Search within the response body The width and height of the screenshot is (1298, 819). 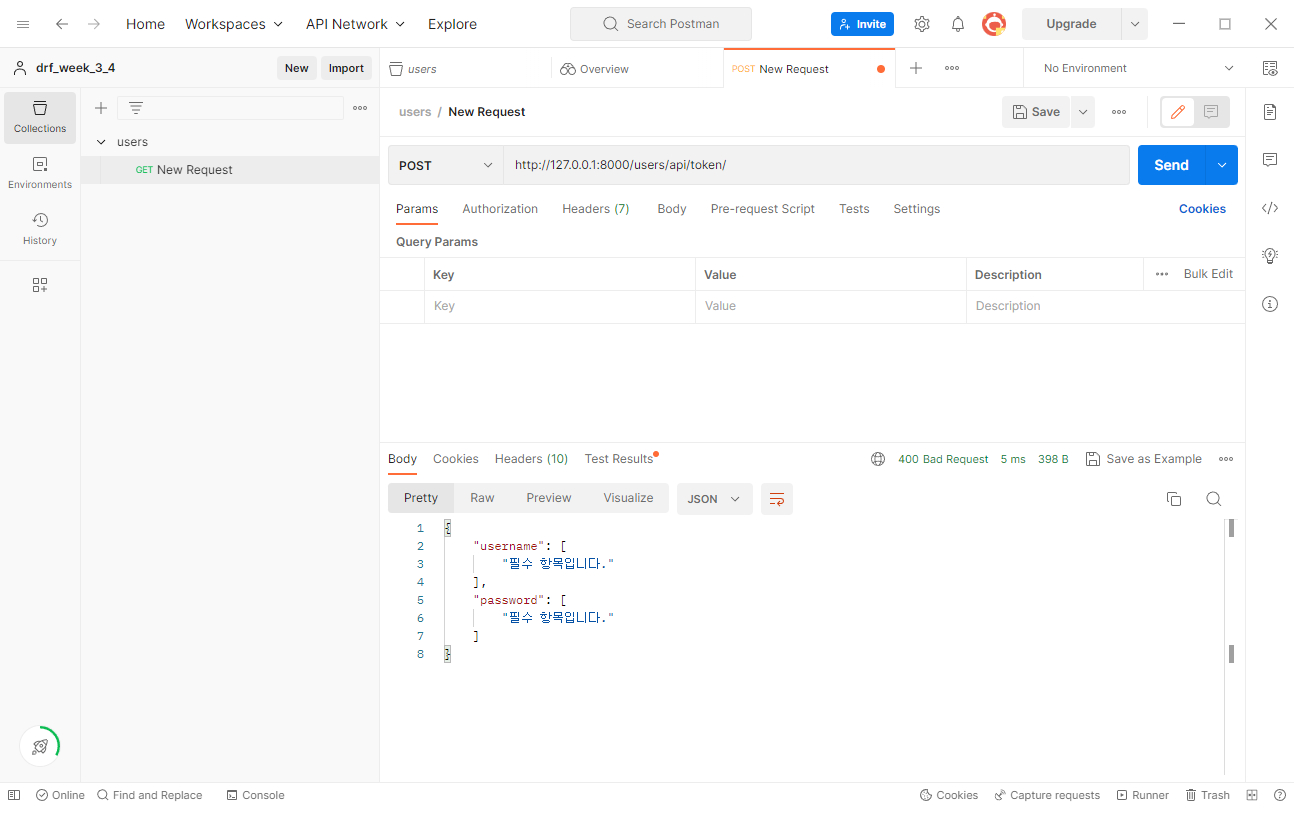click(x=1214, y=499)
